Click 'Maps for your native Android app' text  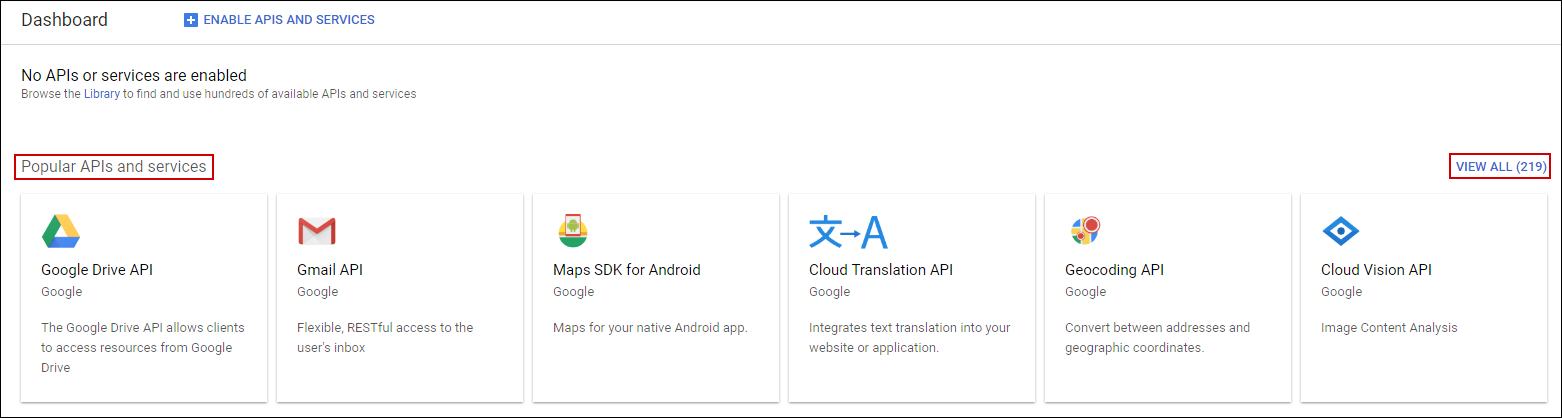[x=650, y=328]
